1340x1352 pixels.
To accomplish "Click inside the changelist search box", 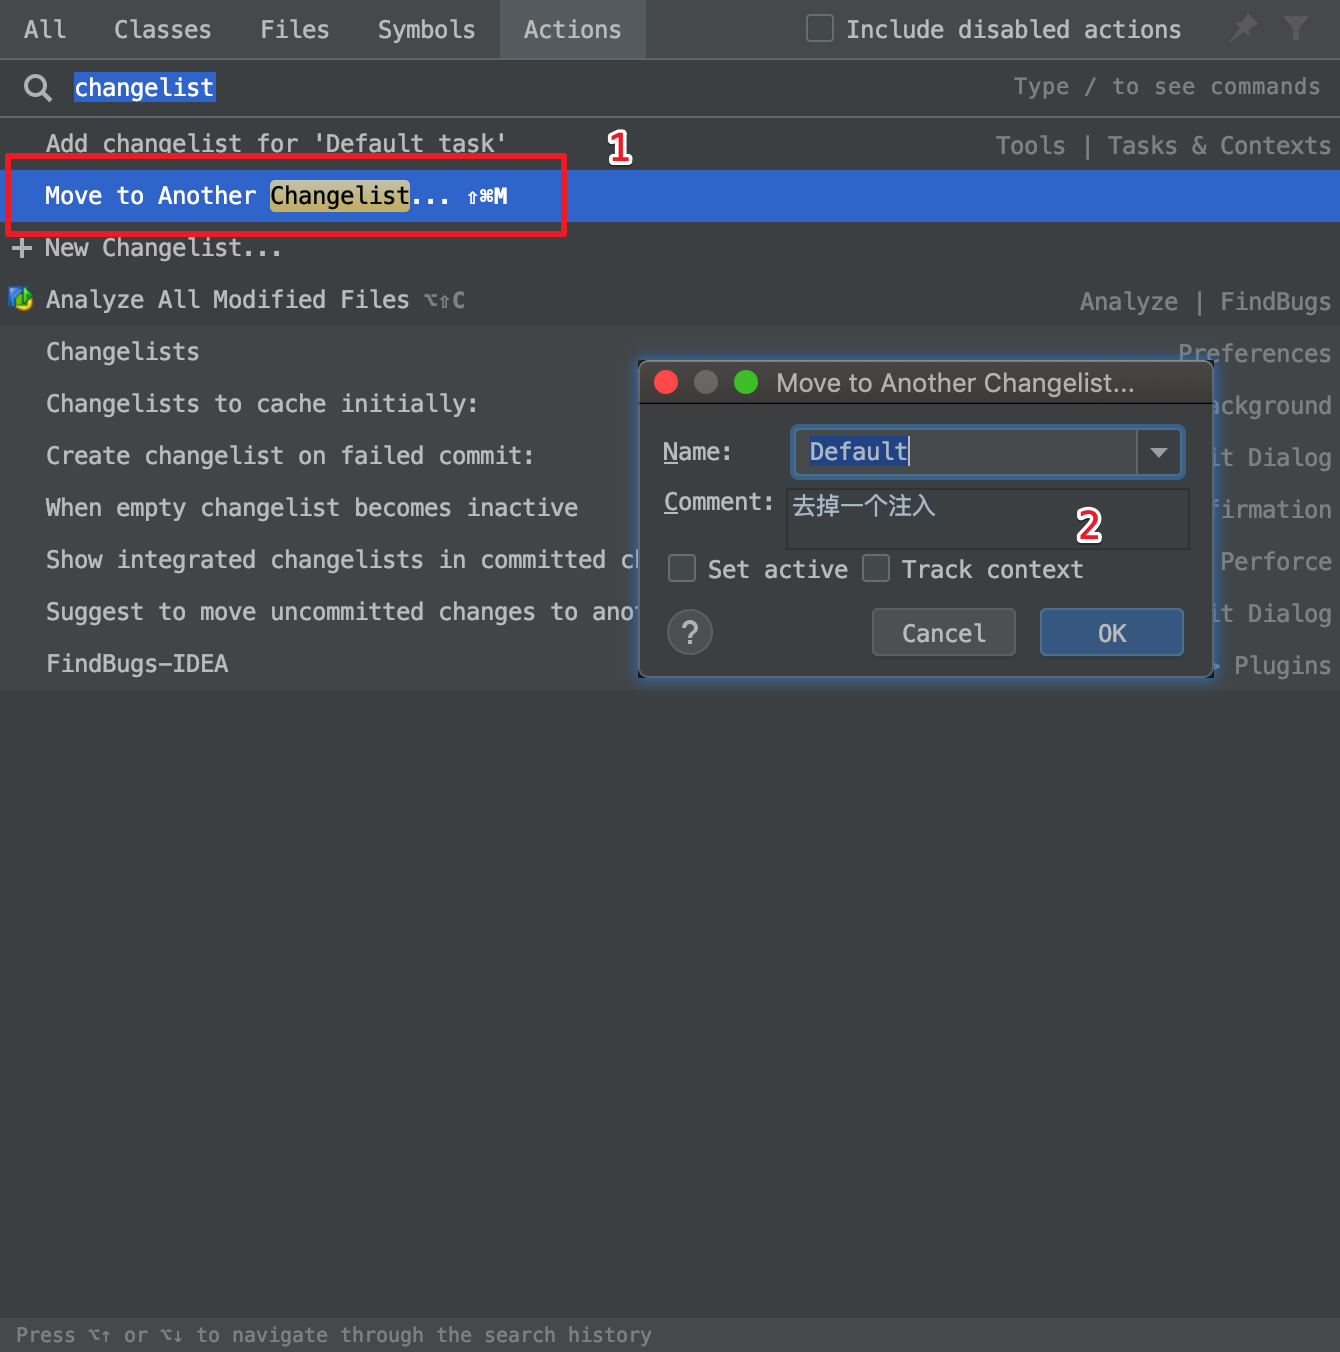I will [144, 87].
